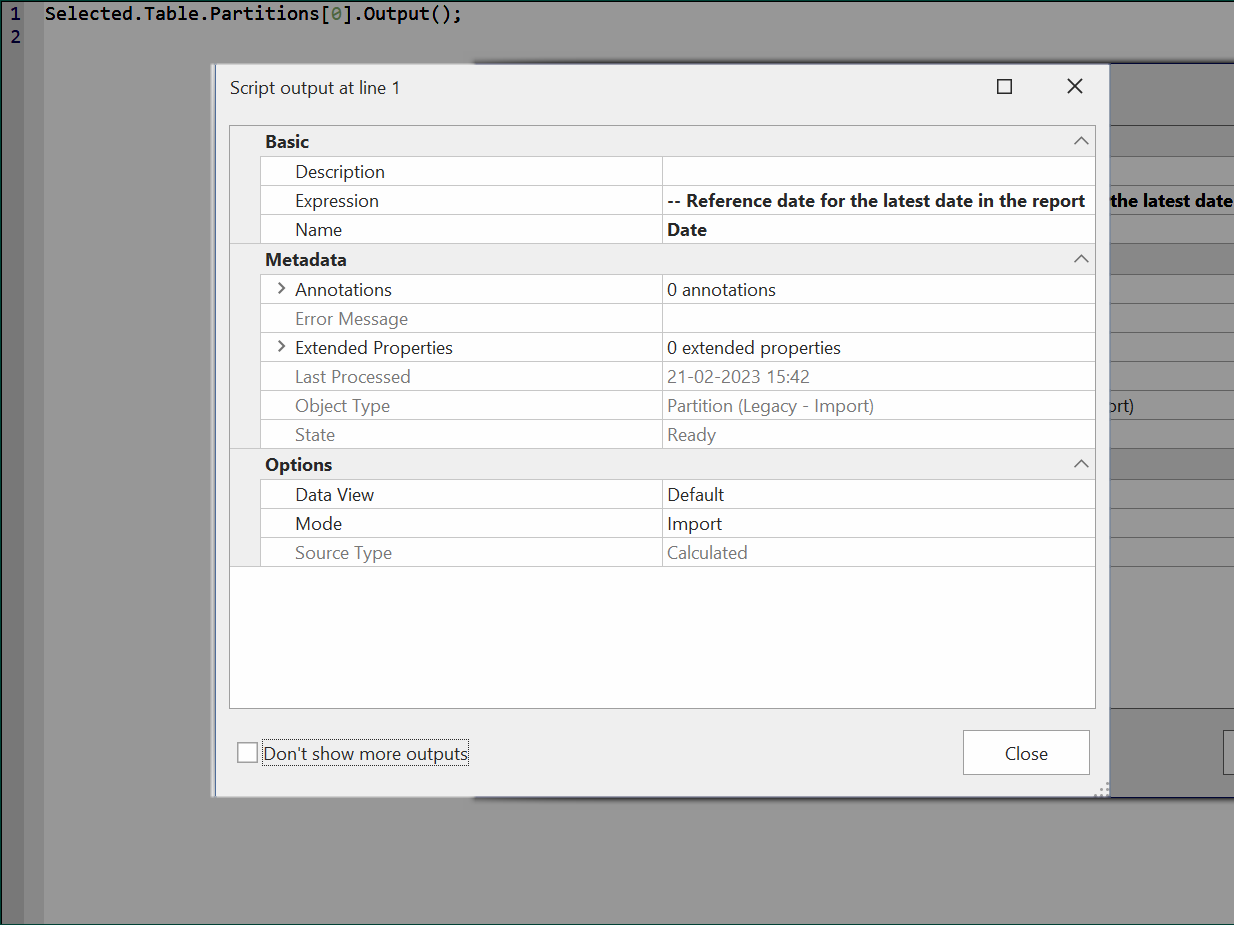Expand the Extended Properties entry
Image resolution: width=1234 pixels, height=925 pixels.
click(280, 347)
